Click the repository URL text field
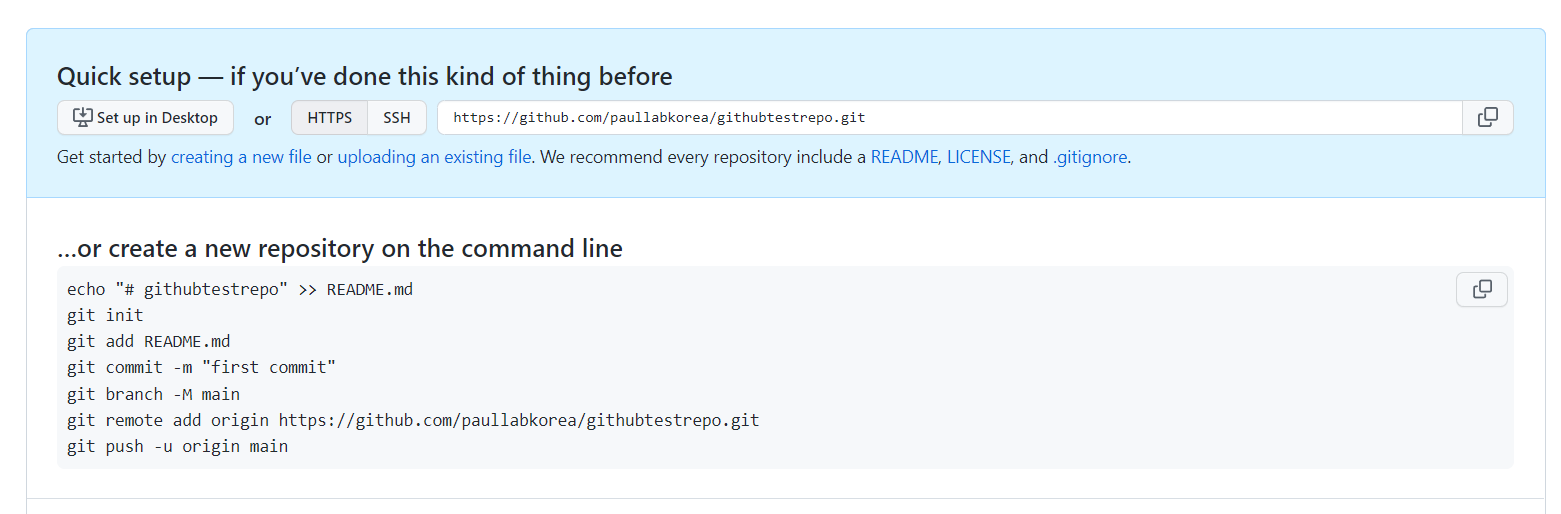The image size is (1561, 514). click(950, 117)
